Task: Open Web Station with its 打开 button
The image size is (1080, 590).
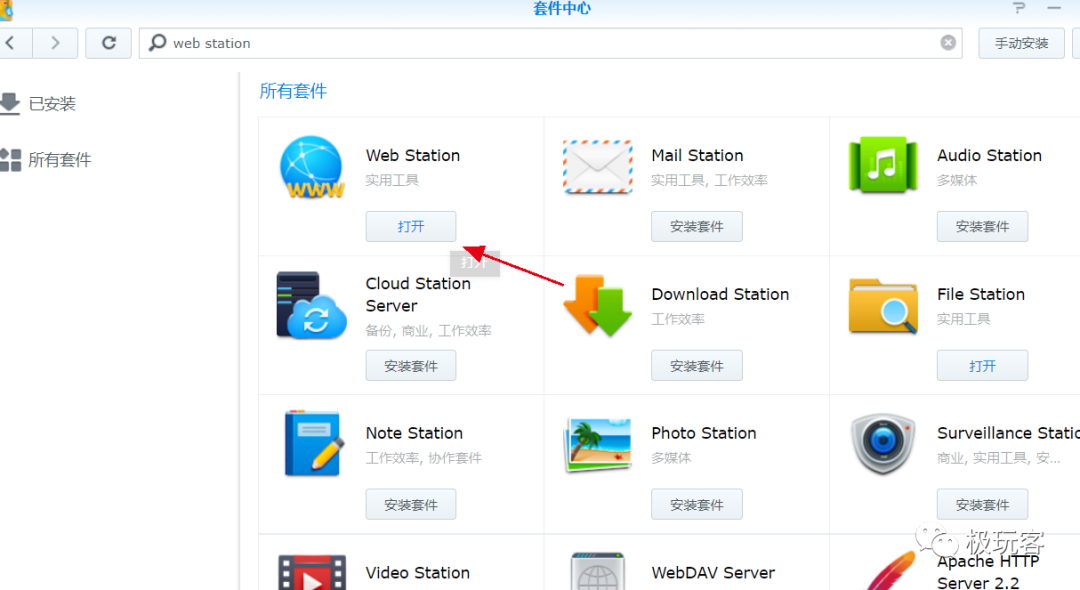Action: coord(411,226)
